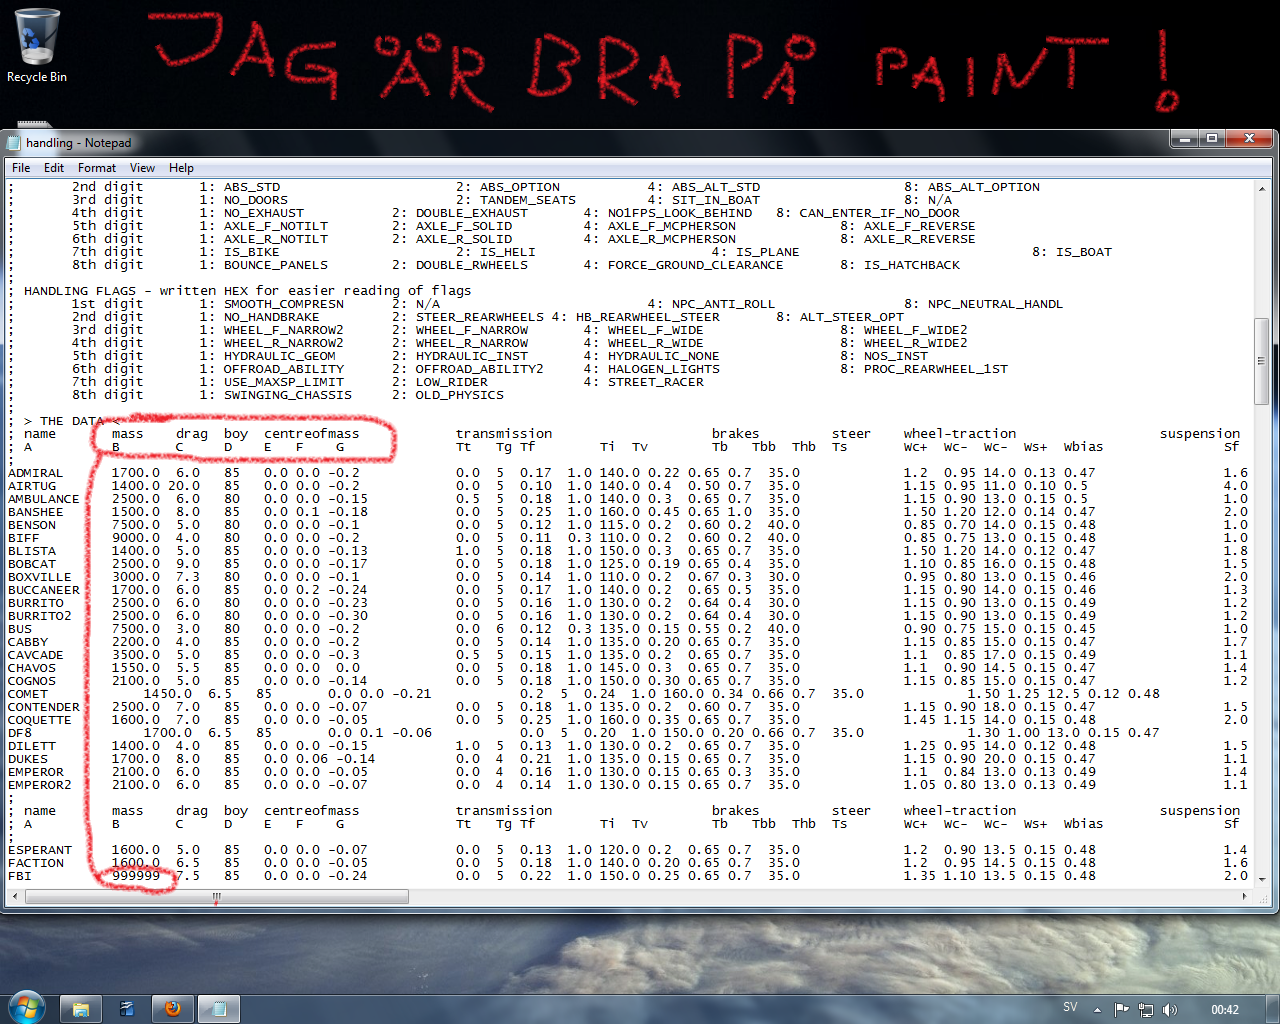
Task: Click the Notepad taskbar button
Action: [x=218, y=1009]
